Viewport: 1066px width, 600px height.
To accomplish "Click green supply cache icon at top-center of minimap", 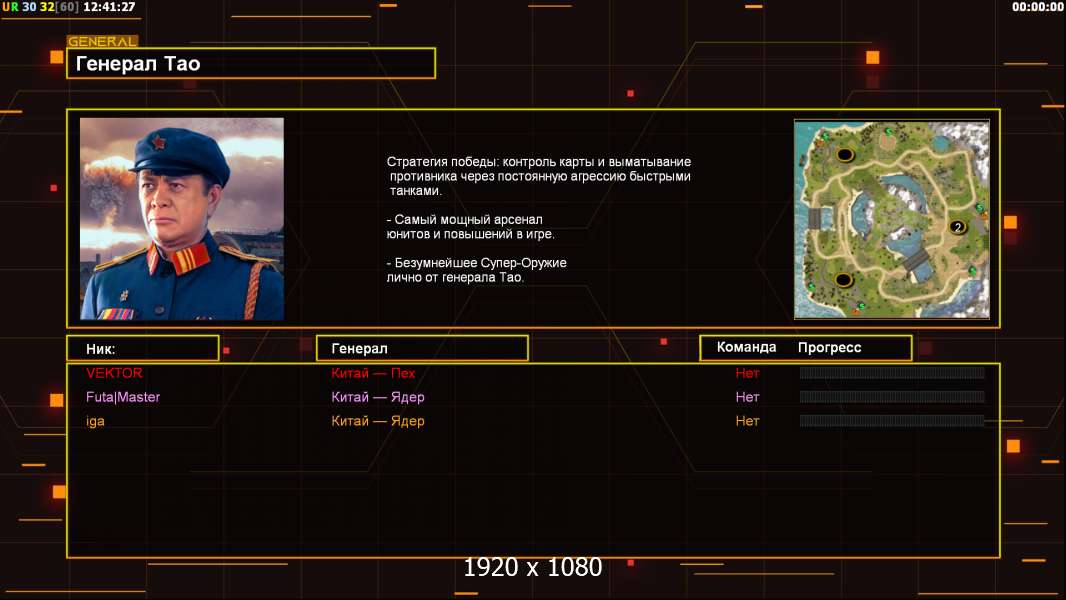I will pyautogui.click(x=889, y=131).
